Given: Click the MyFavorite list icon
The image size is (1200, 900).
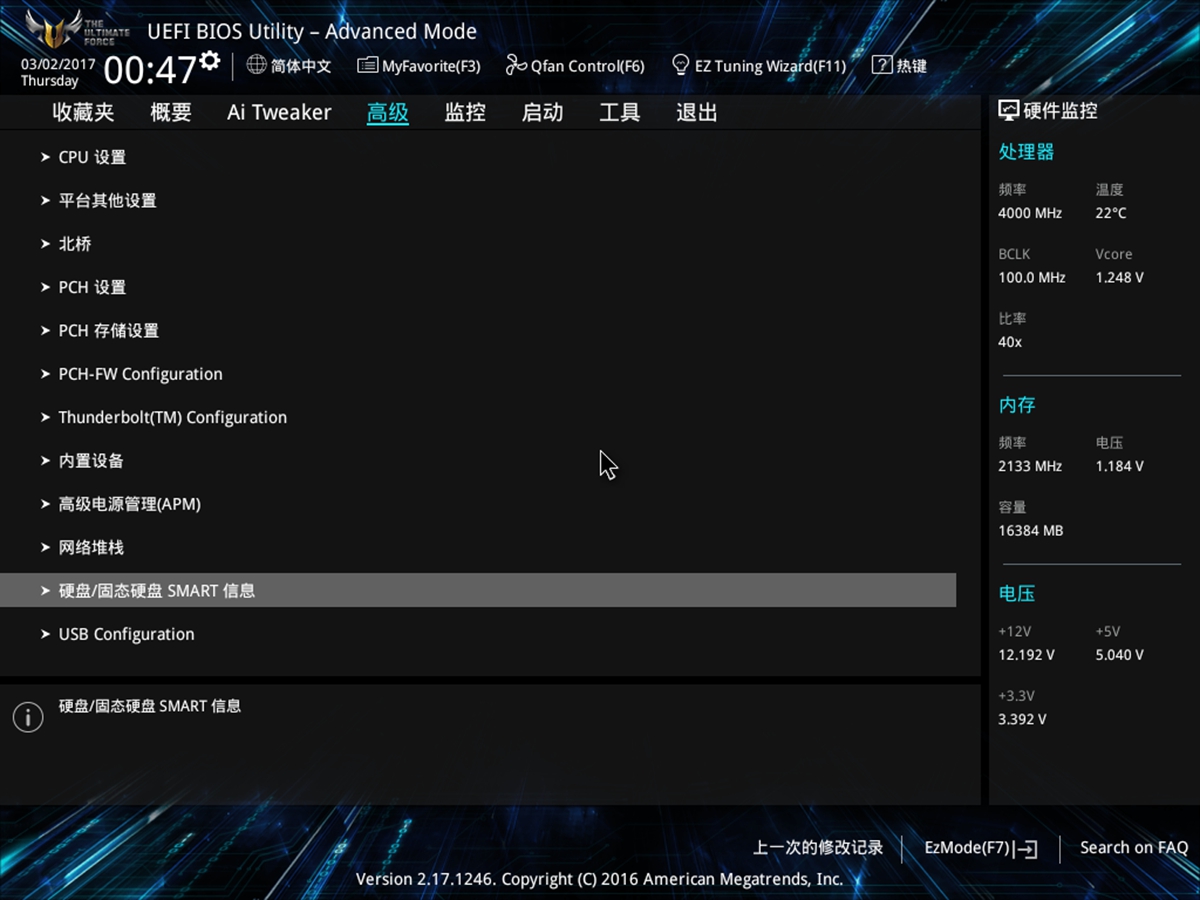Looking at the screenshot, I should tap(367, 65).
